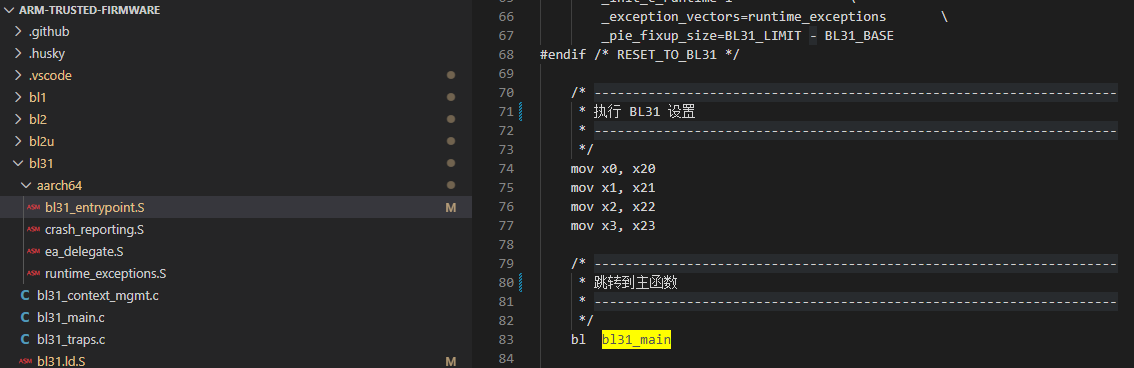Collapse ARM-TRUSTED-FIRMWARE explorer section
Screen dimensions: 1134x368
[10, 10]
